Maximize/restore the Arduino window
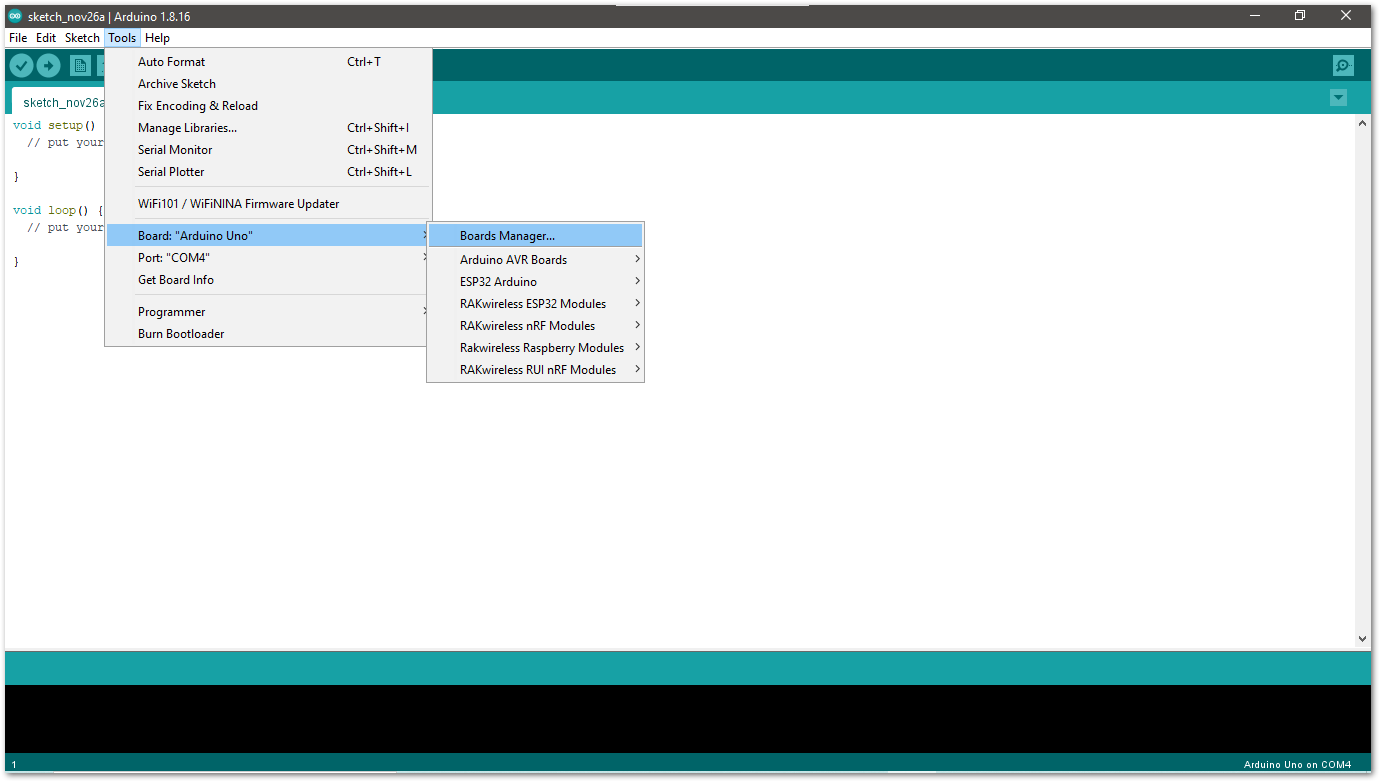Viewport: 1380px width, 782px height. tap(1300, 15)
